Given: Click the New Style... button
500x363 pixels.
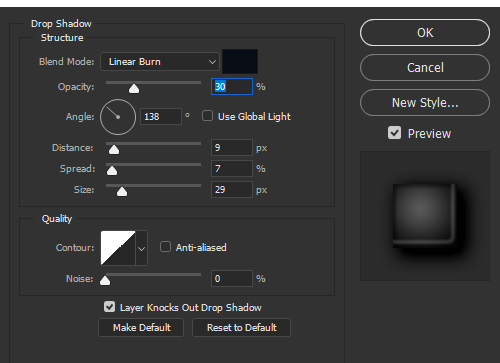Looking at the screenshot, I should click(x=425, y=103).
